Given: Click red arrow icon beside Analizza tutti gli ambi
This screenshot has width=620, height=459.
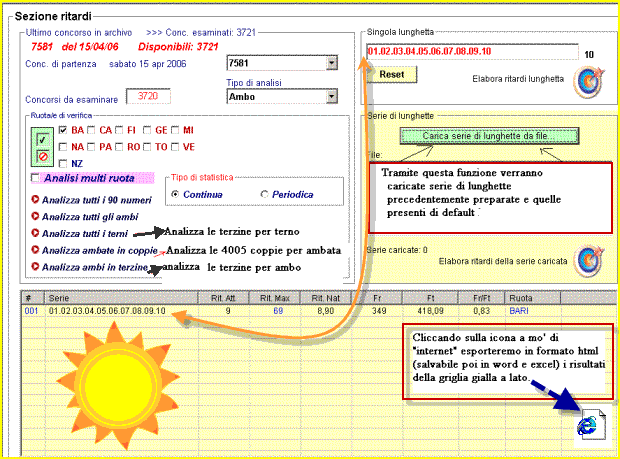Looking at the screenshot, I should 35,216.
